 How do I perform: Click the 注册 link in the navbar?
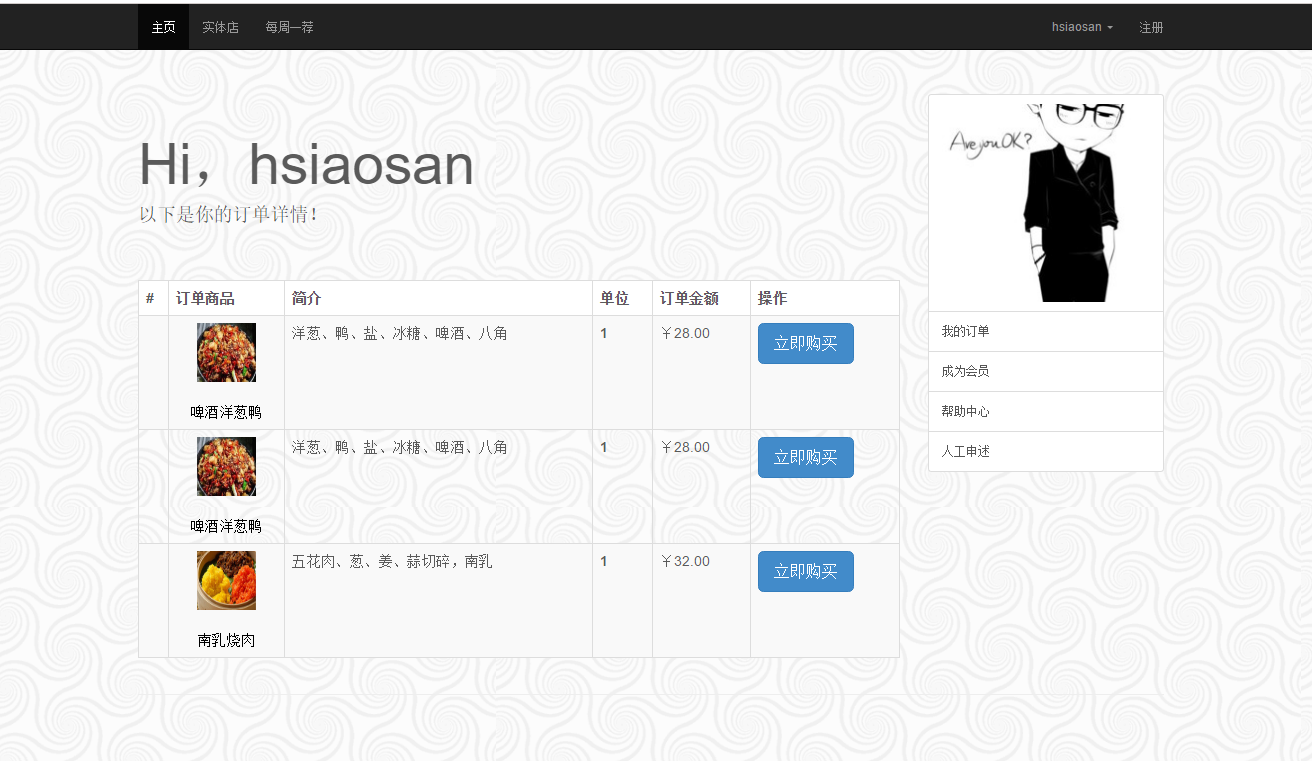pos(1151,27)
